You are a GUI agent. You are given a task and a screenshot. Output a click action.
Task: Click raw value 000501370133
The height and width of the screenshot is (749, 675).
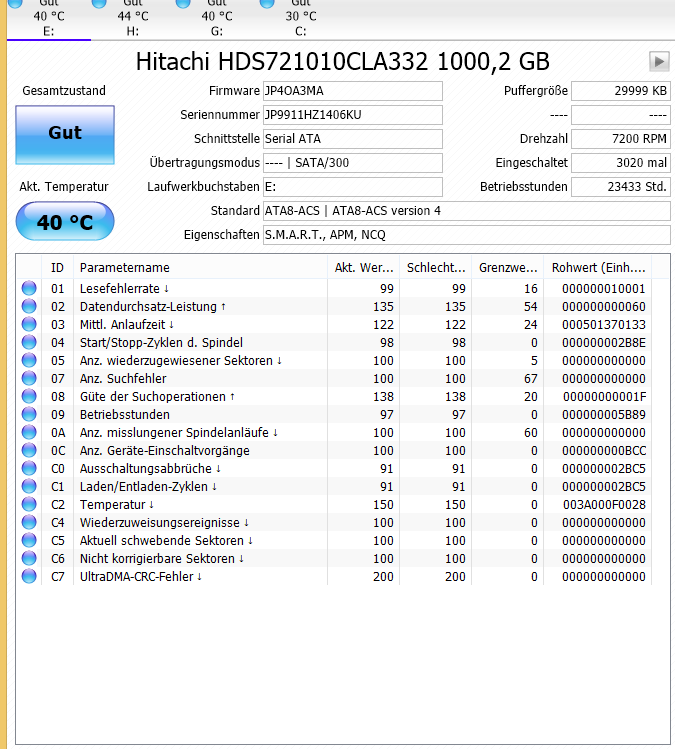tap(604, 325)
